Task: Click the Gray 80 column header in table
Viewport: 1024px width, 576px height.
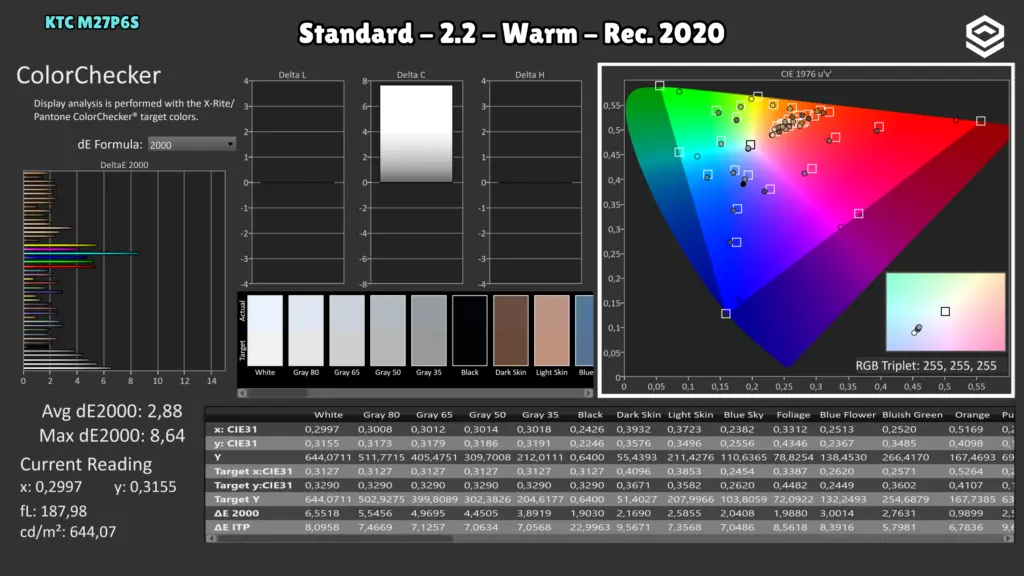Action: point(381,415)
